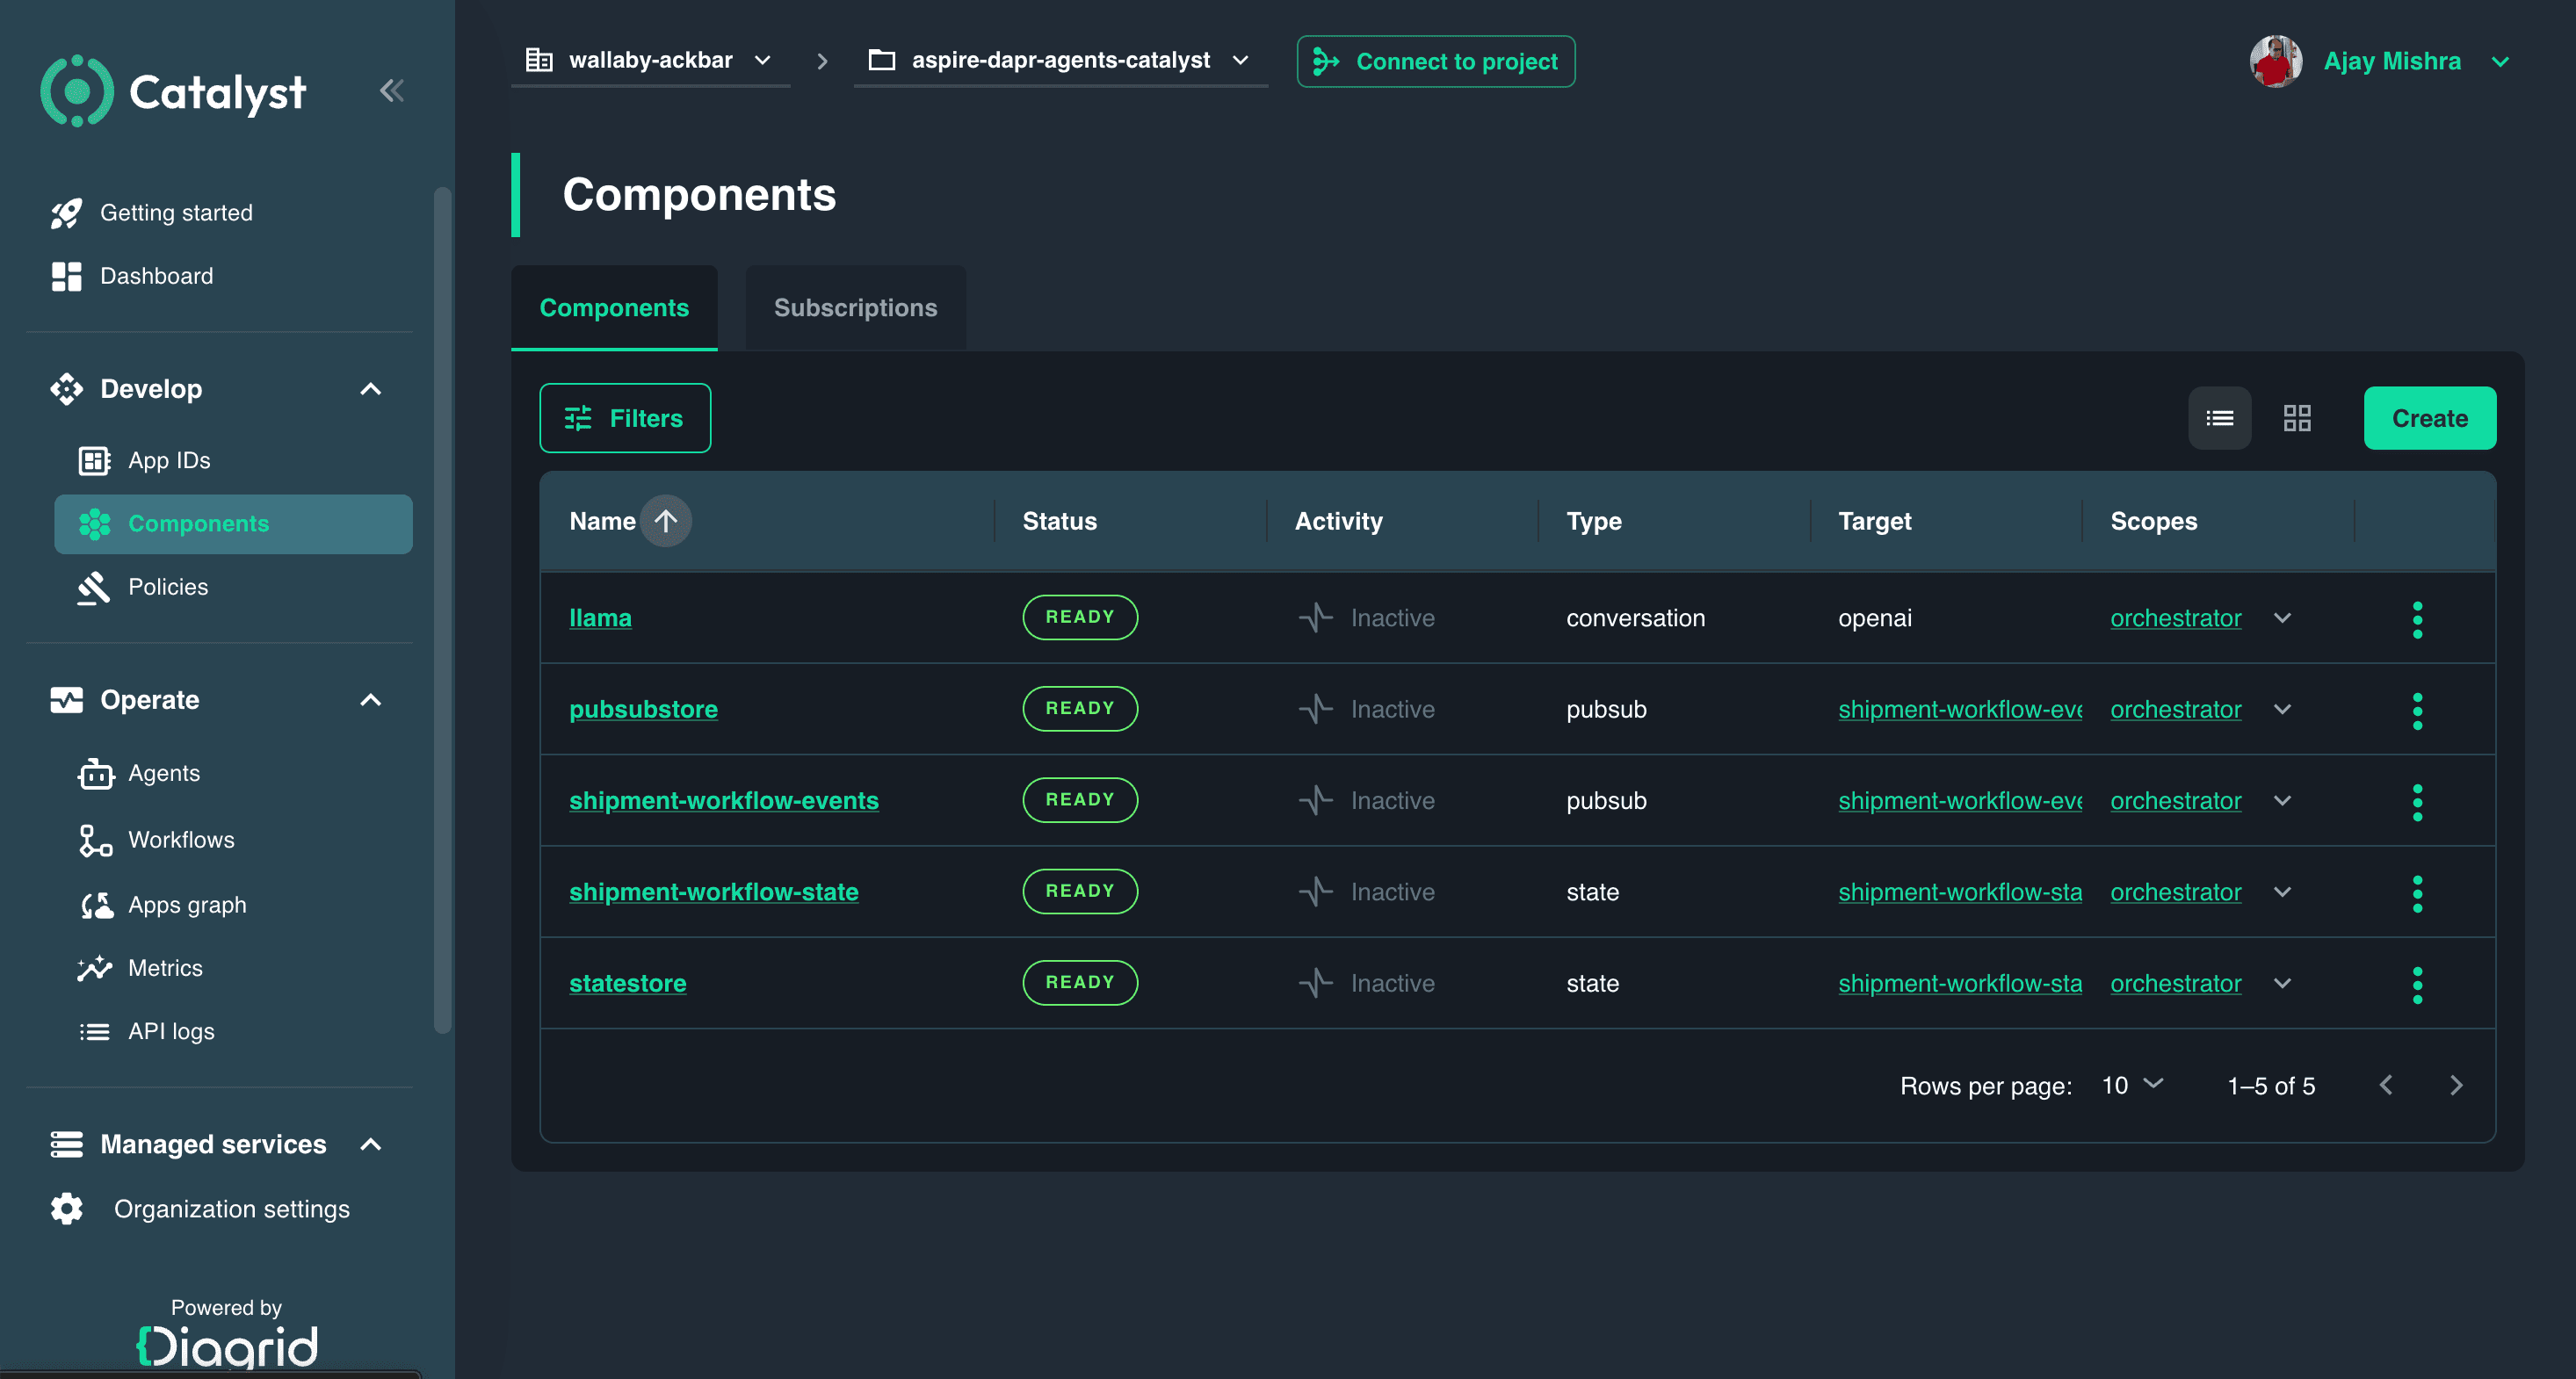Open Organization settings gear

tap(67, 1209)
